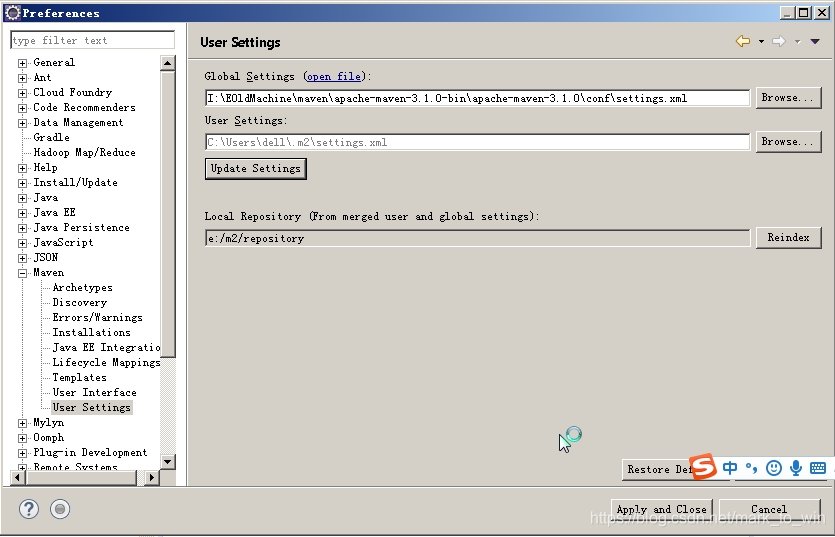Click the Update Settings button
Screen dimensions: 835x537
pos(256,168)
